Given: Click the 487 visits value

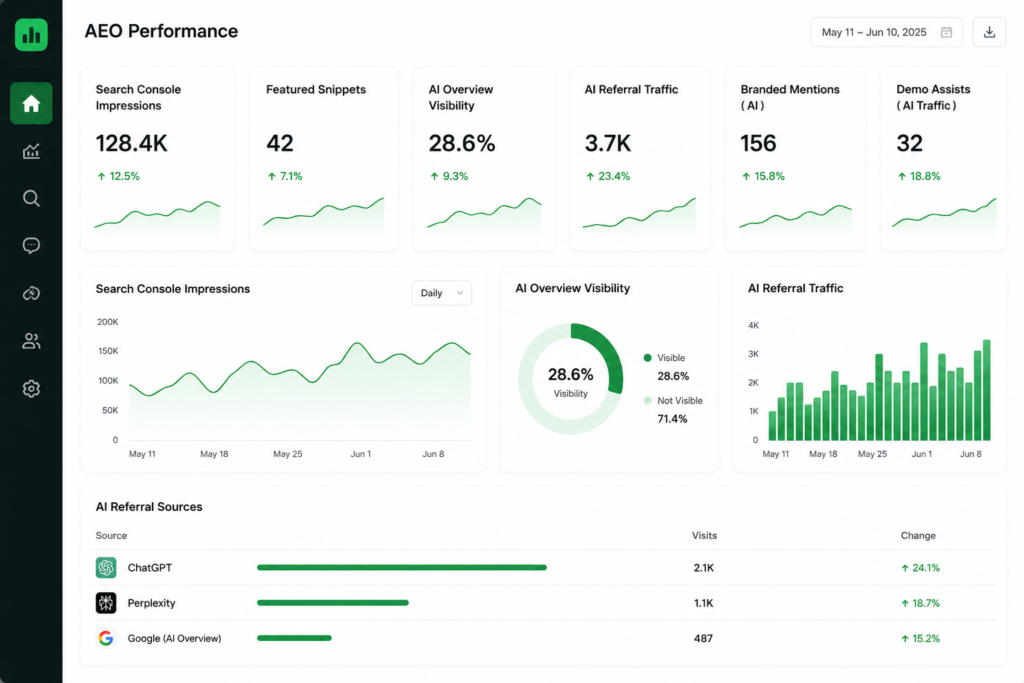Looking at the screenshot, I should point(703,638).
